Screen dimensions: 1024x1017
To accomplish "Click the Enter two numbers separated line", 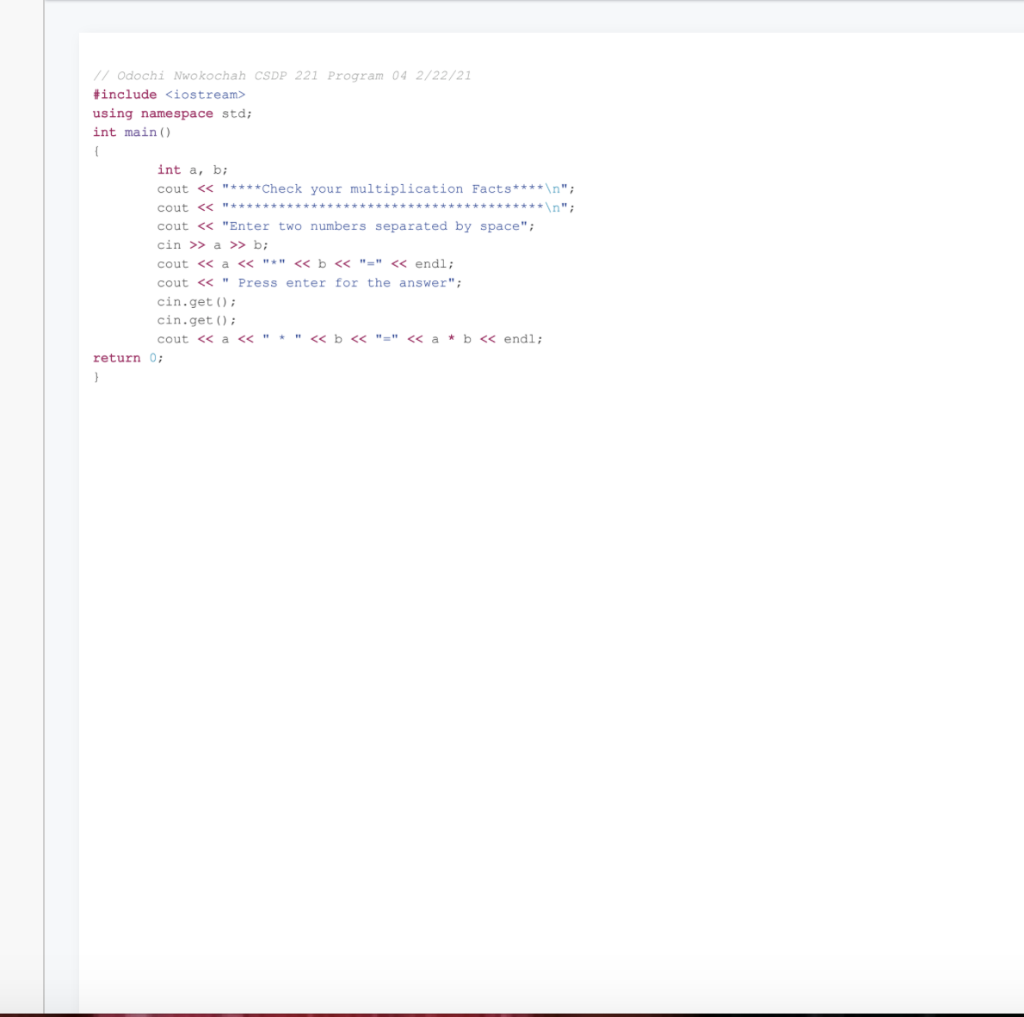I will 345,226.
